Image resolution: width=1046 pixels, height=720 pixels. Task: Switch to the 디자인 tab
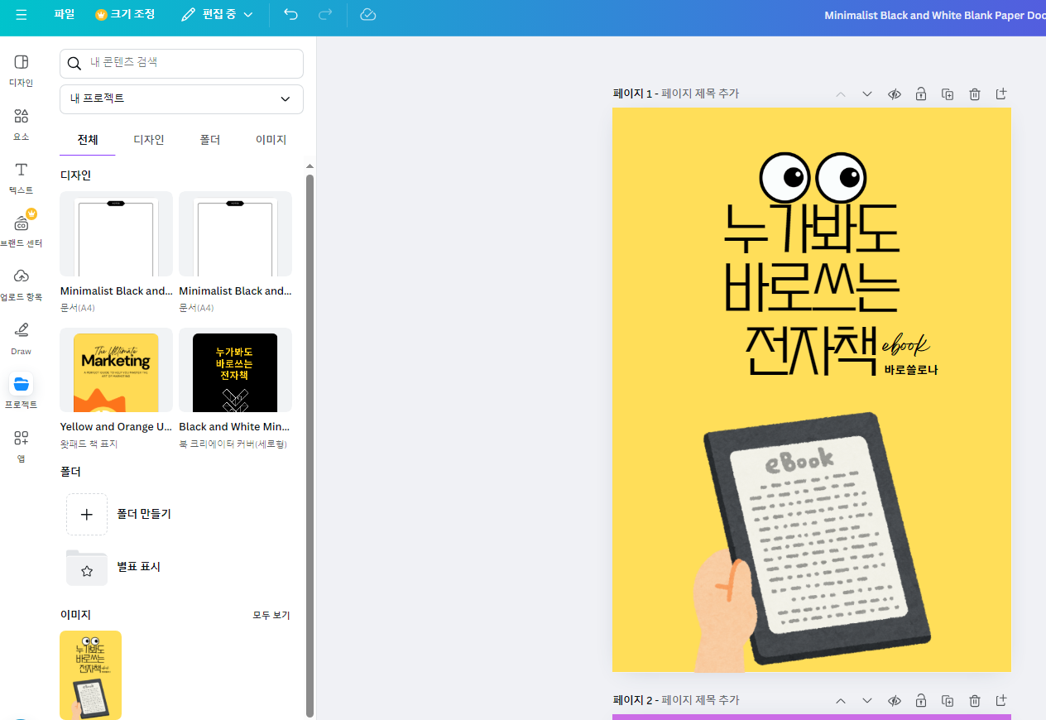click(149, 139)
